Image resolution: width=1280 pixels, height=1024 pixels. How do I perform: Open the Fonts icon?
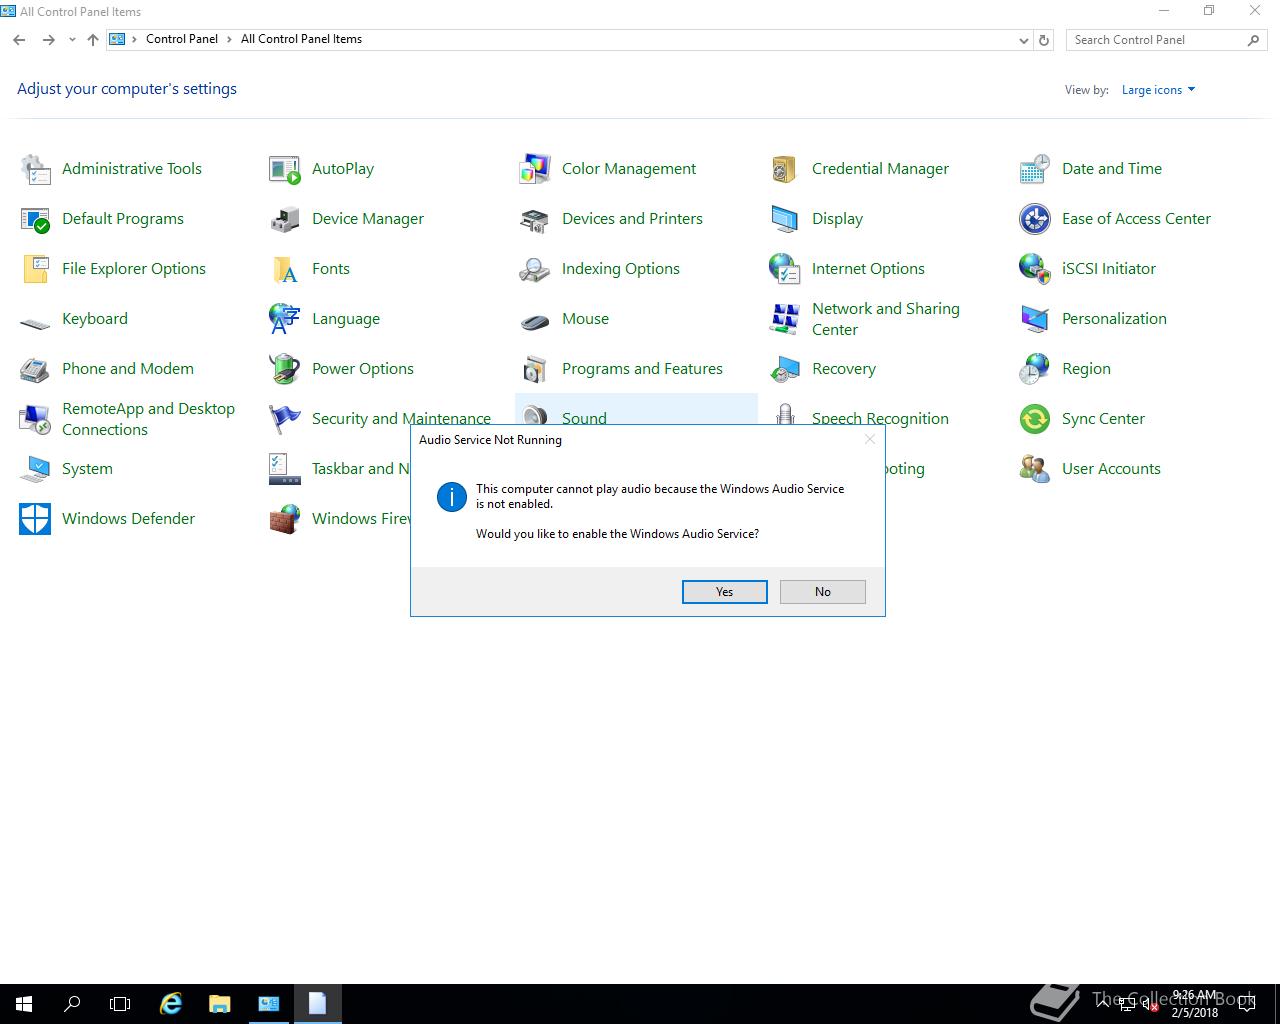point(285,269)
